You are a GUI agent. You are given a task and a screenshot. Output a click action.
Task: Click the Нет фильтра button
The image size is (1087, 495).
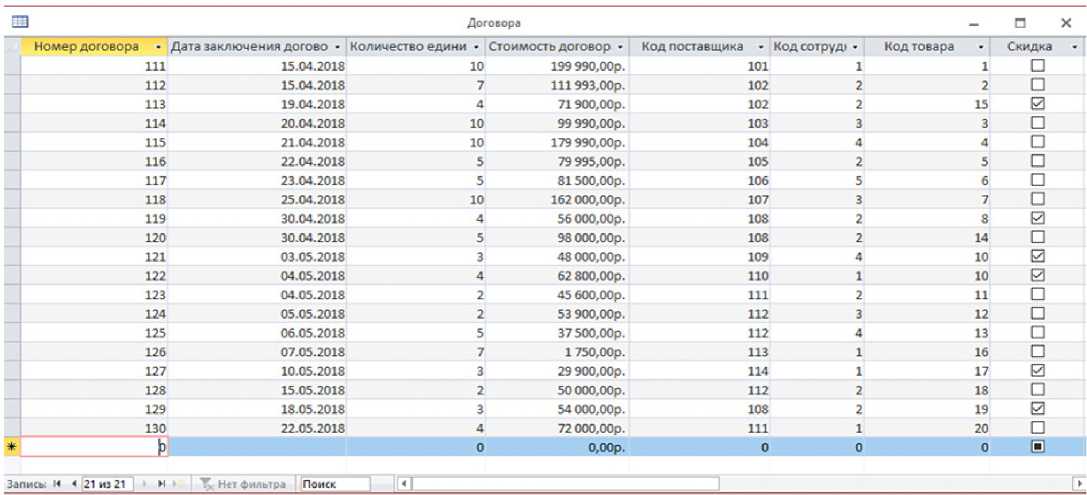tap(243, 484)
